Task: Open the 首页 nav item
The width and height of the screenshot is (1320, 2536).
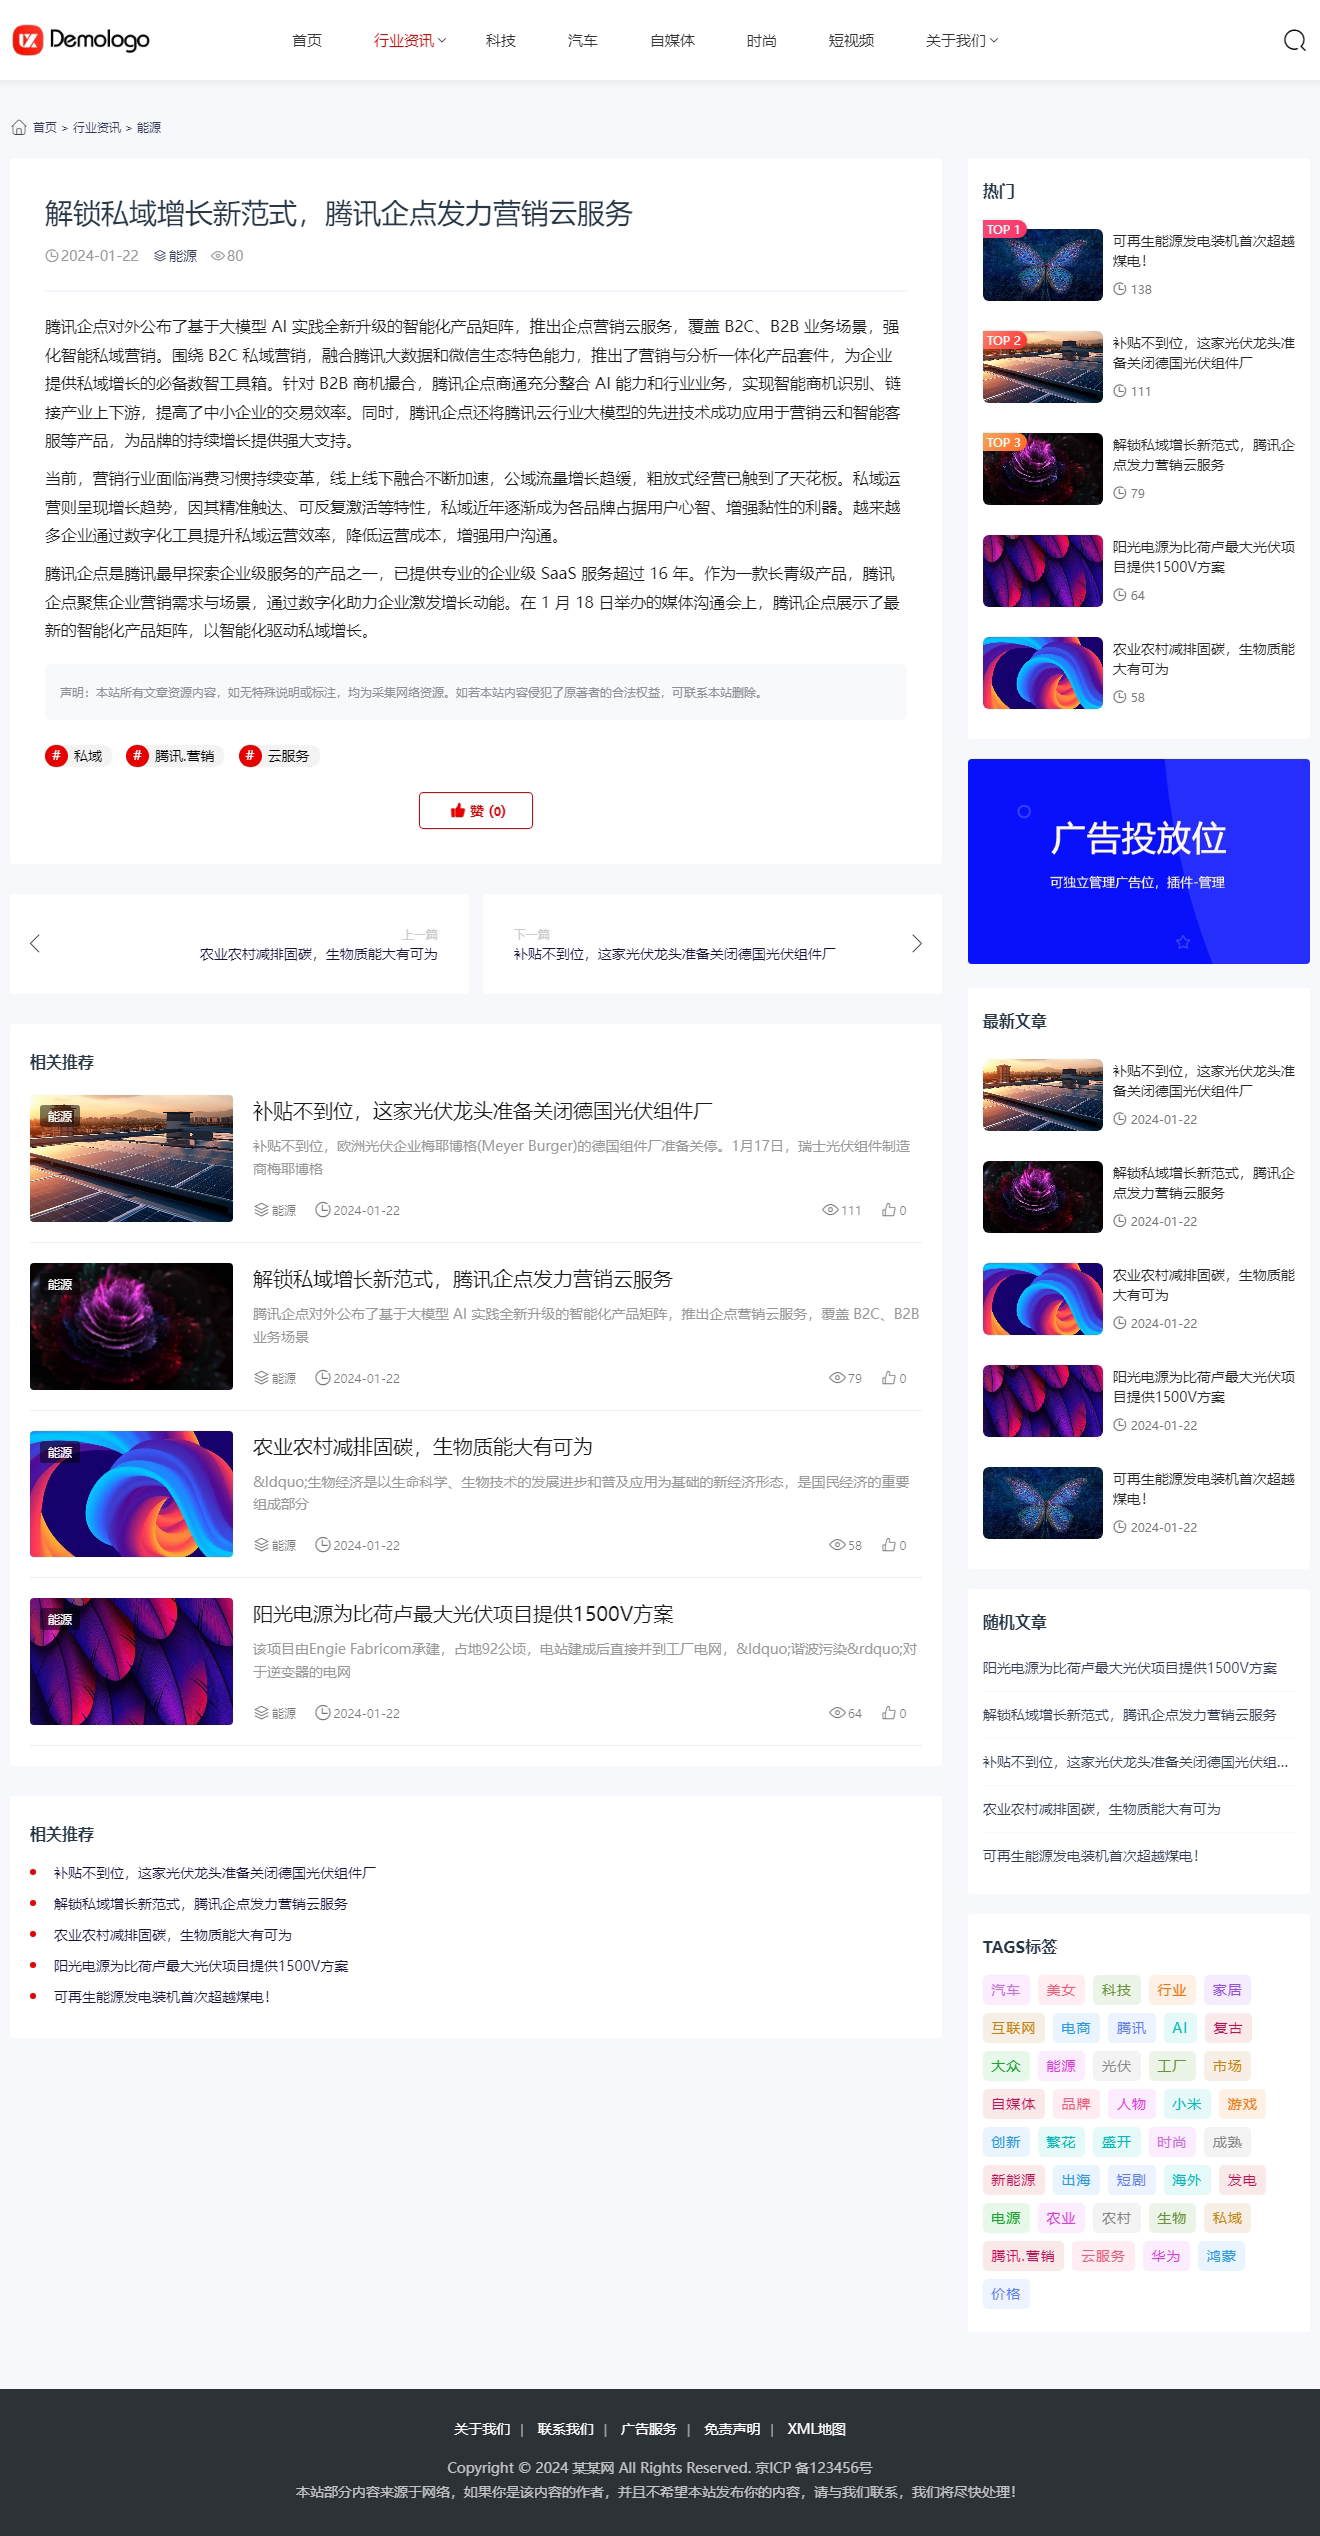Action: (x=307, y=40)
